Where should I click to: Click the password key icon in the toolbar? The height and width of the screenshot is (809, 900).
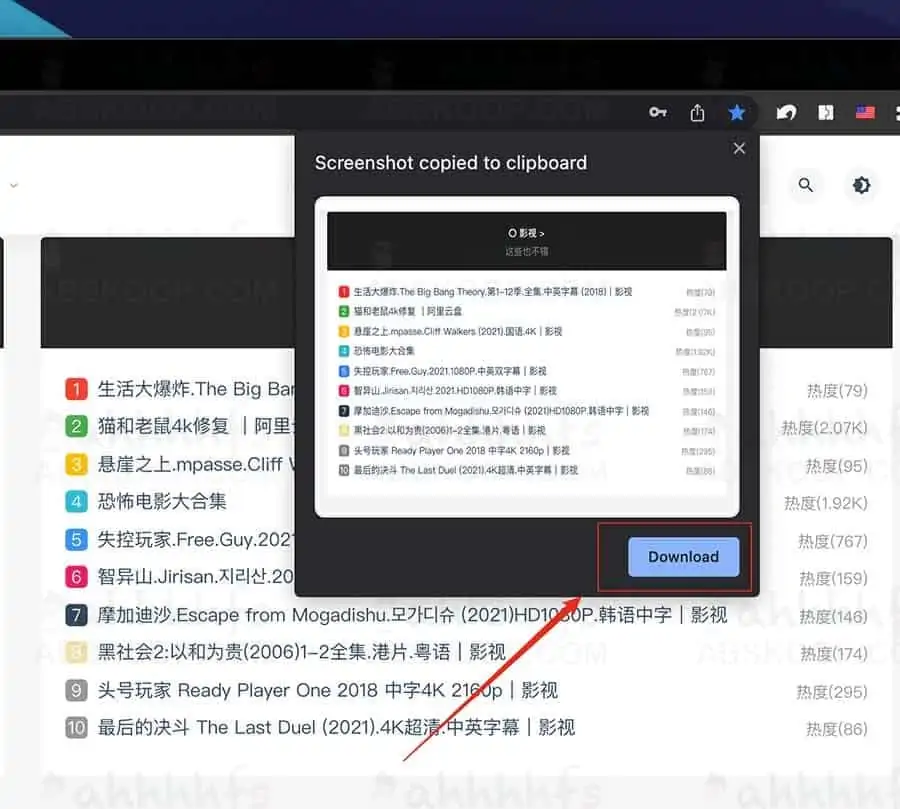657,112
